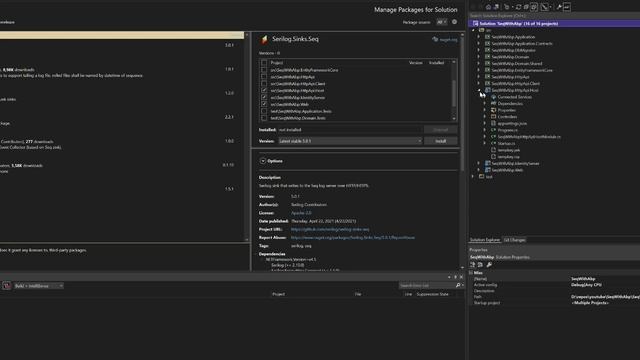The height and width of the screenshot is (360, 640).
Task: Switch to the Solution Explorer tab
Action: pyautogui.click(x=485, y=240)
